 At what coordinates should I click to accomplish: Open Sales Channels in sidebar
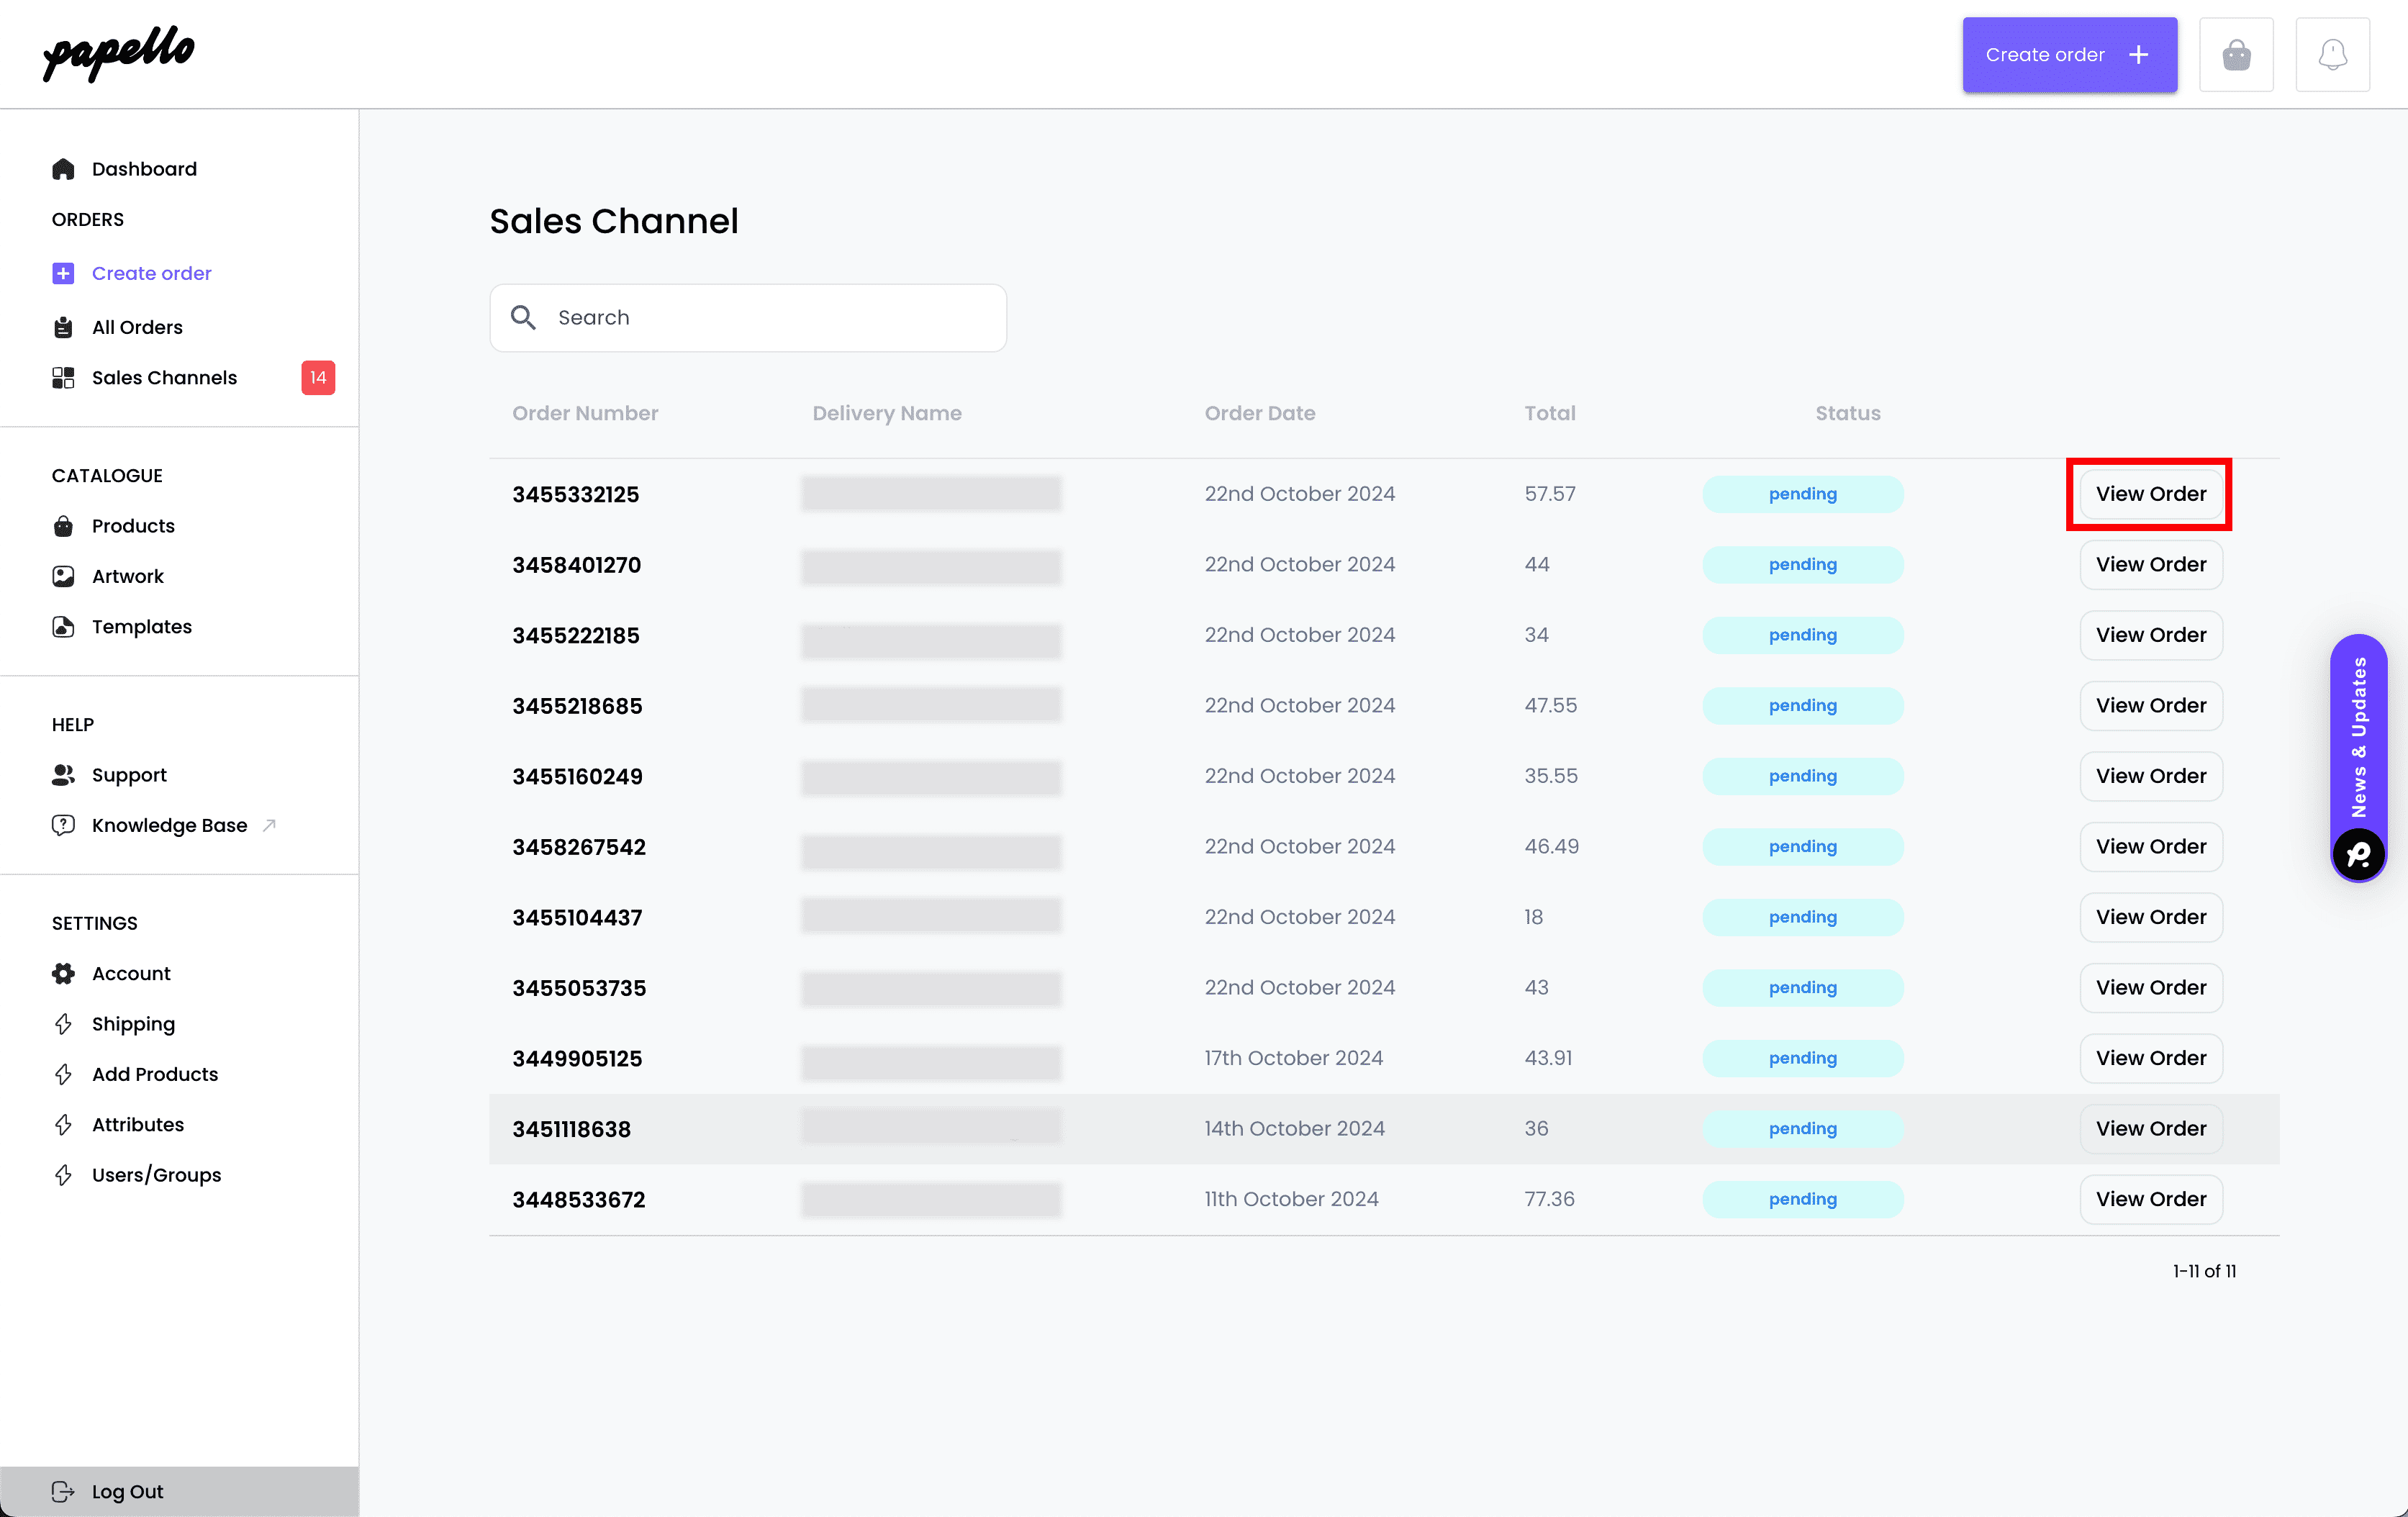point(164,377)
